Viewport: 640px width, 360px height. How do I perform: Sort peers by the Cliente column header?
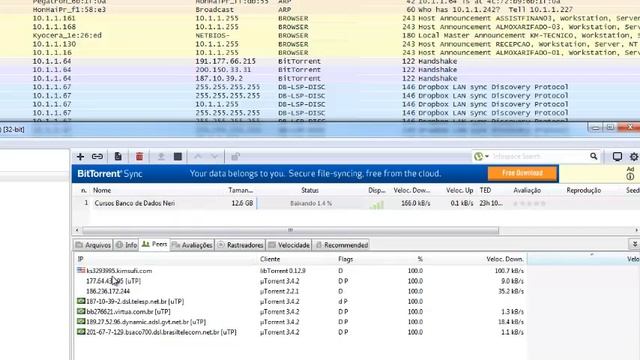(270, 259)
